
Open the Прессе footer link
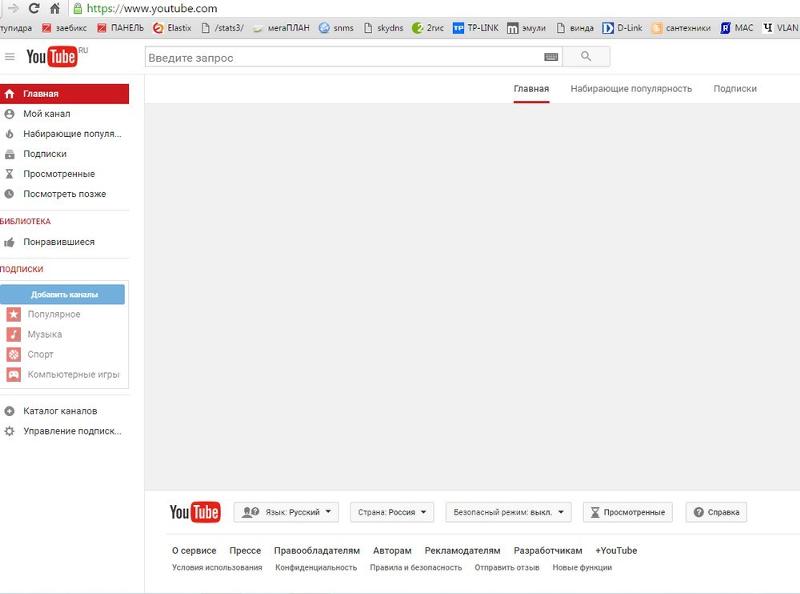click(x=245, y=551)
